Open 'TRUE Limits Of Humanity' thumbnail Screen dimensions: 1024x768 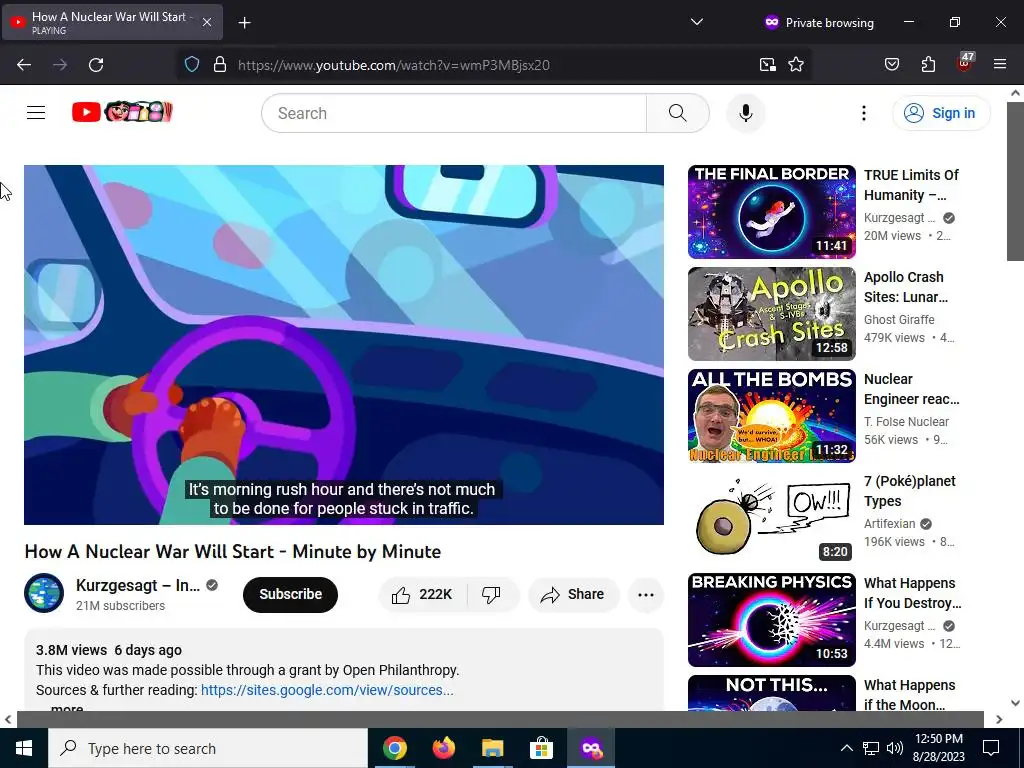click(x=771, y=212)
